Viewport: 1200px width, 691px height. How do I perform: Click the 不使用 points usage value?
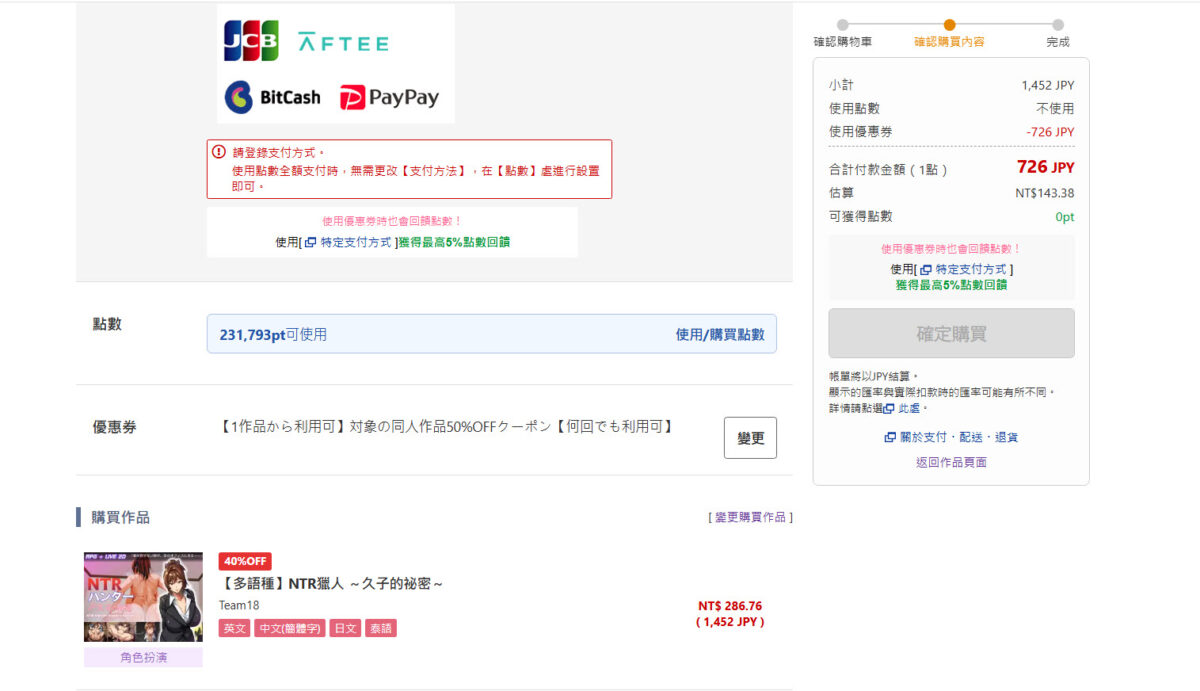click(x=1055, y=109)
